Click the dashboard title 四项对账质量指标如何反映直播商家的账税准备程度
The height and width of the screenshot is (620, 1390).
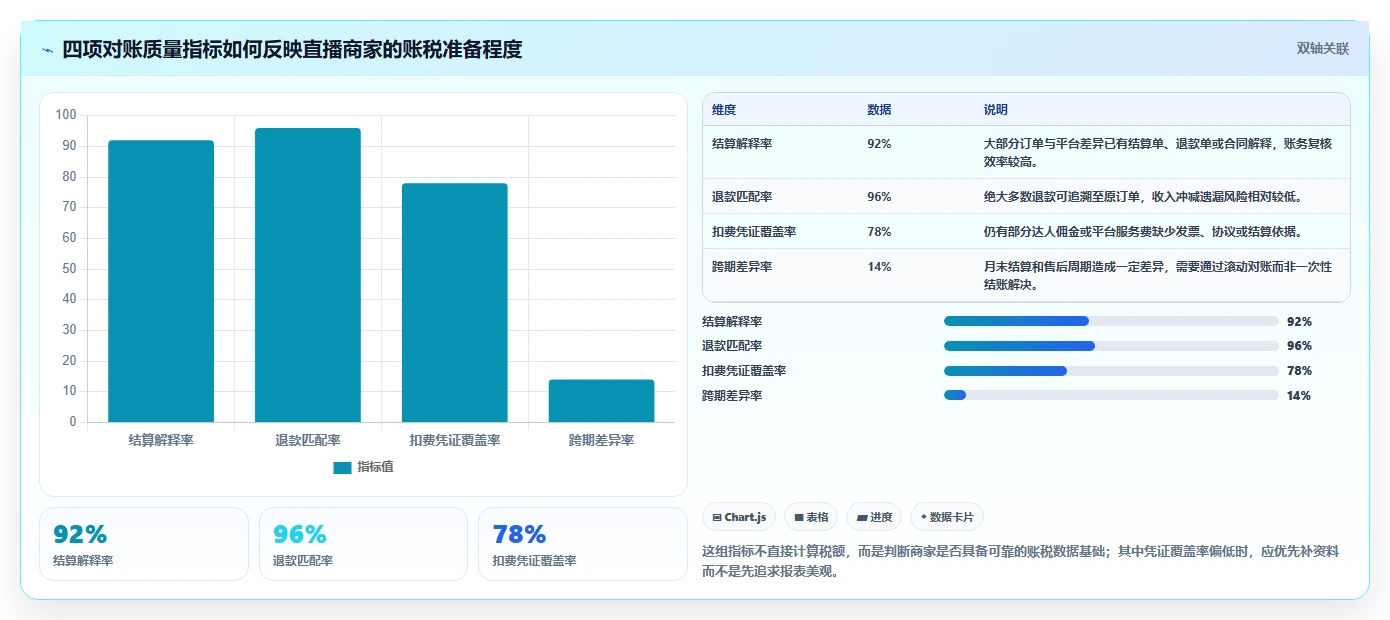(x=292, y=49)
